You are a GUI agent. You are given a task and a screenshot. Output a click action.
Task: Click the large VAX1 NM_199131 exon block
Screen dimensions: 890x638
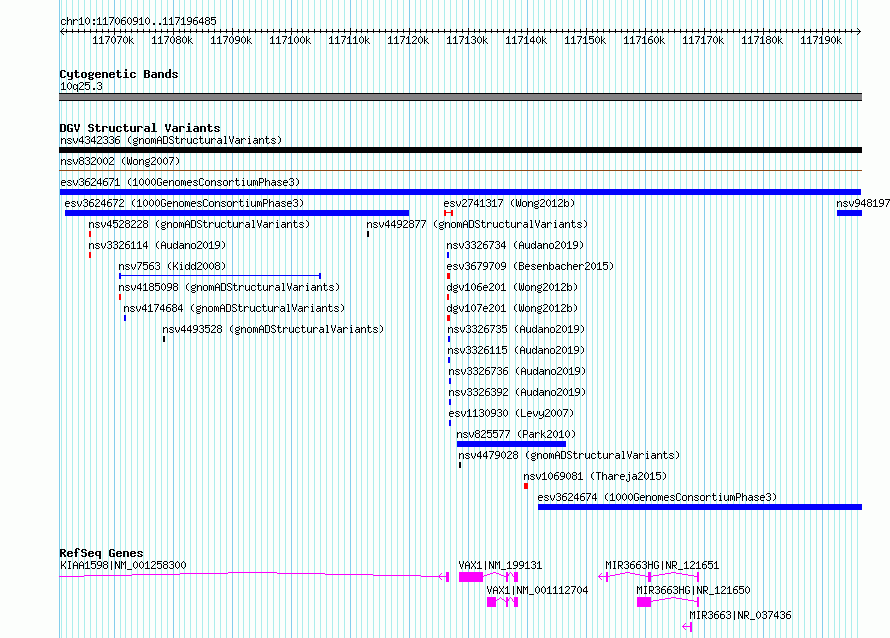click(x=471, y=577)
